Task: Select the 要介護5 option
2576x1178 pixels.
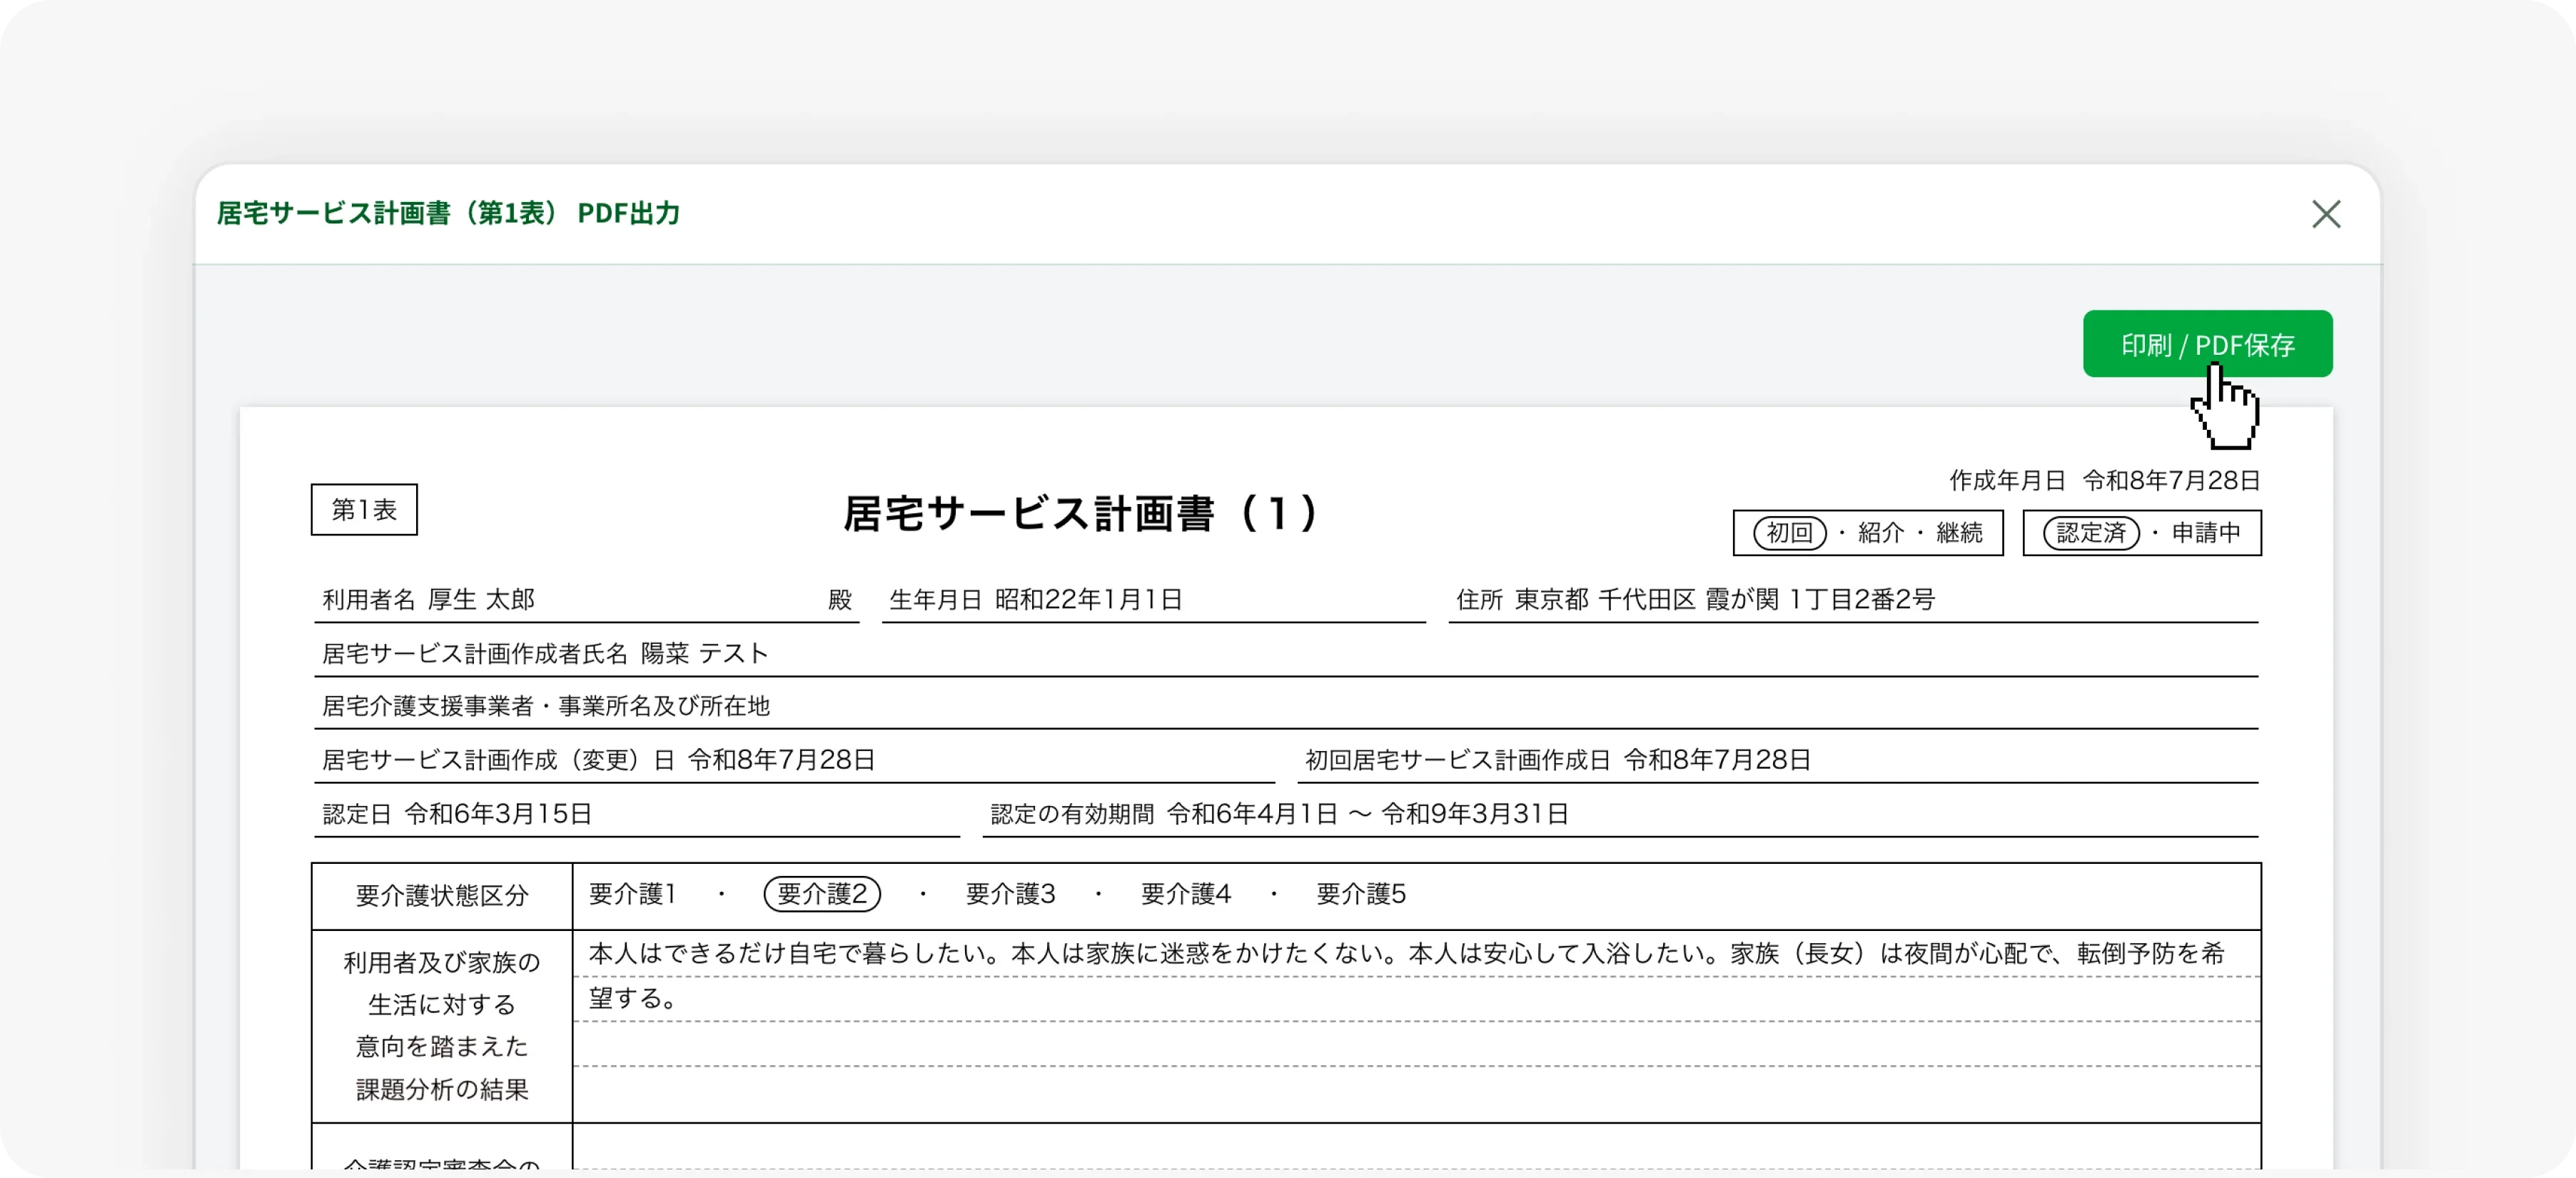Action: pos(1361,893)
